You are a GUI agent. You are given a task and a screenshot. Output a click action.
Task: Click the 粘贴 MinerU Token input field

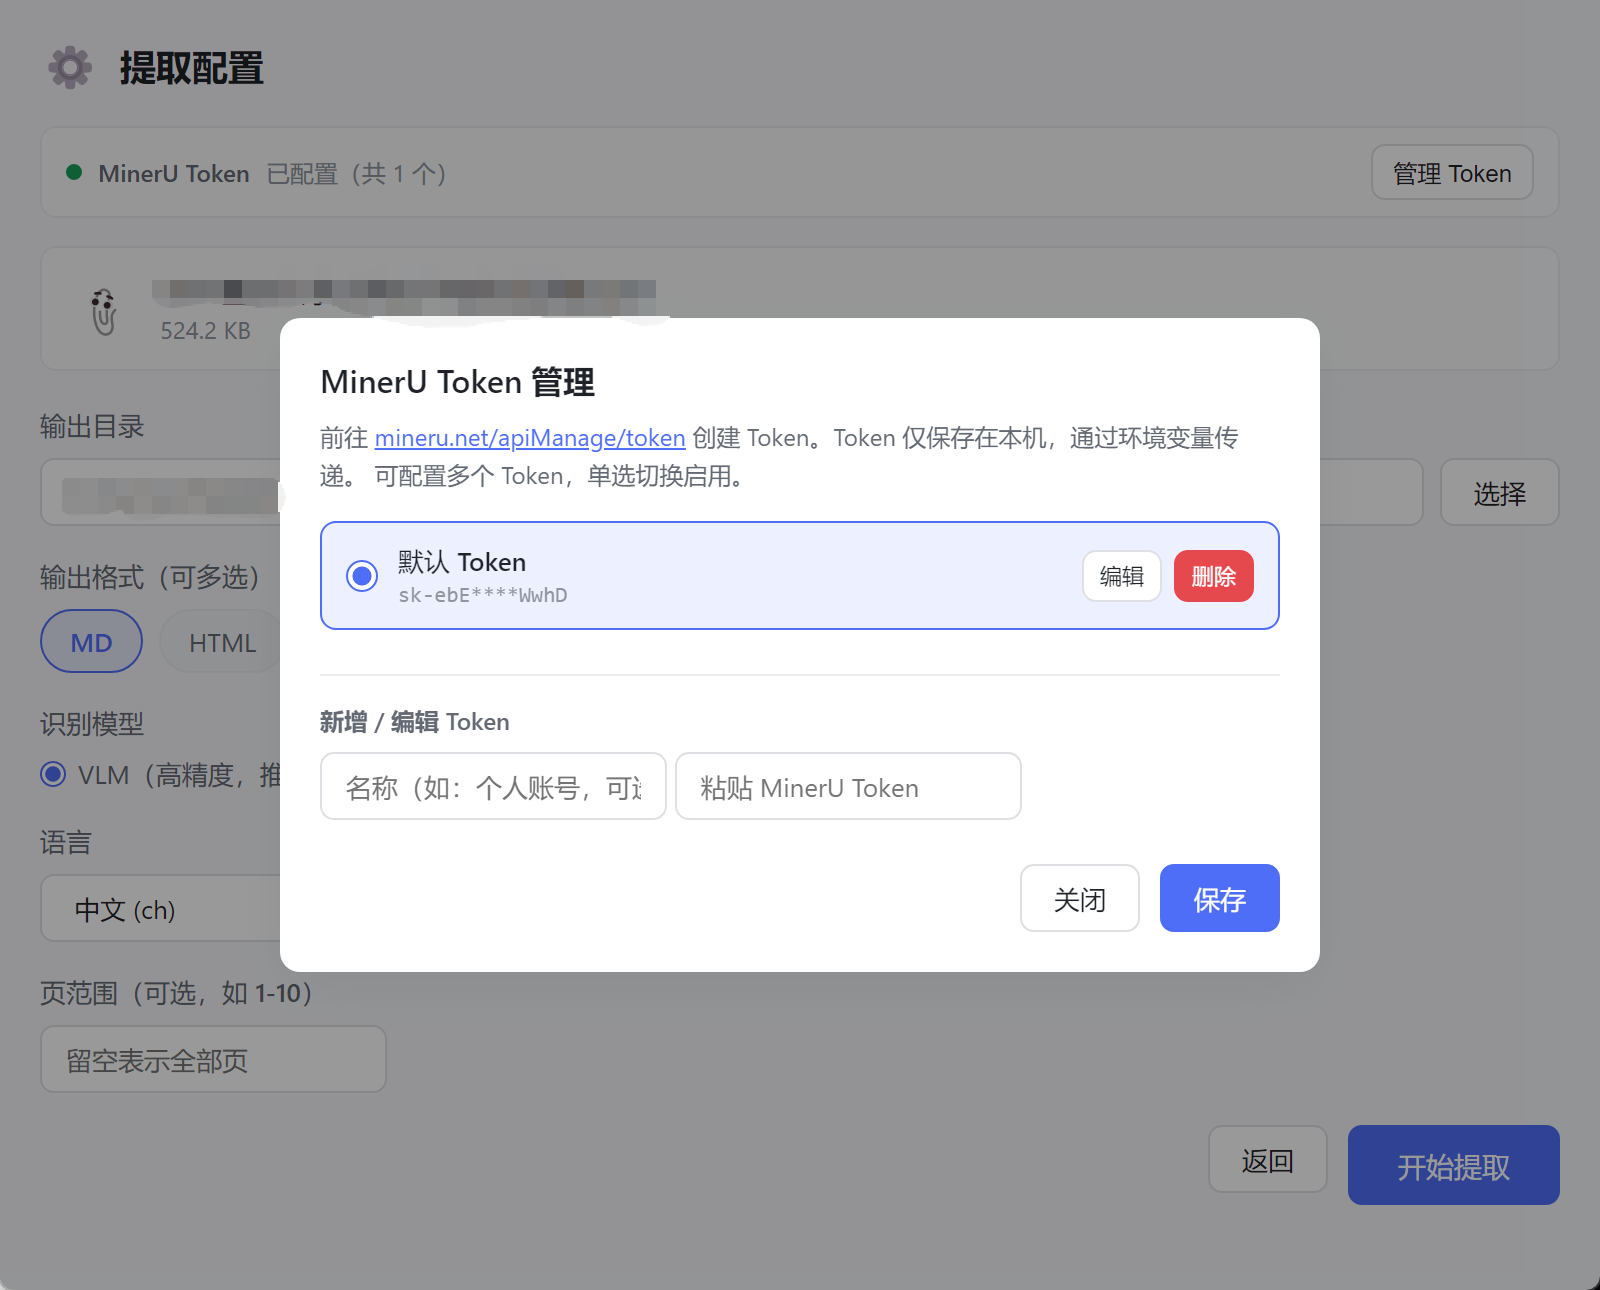tap(848, 787)
